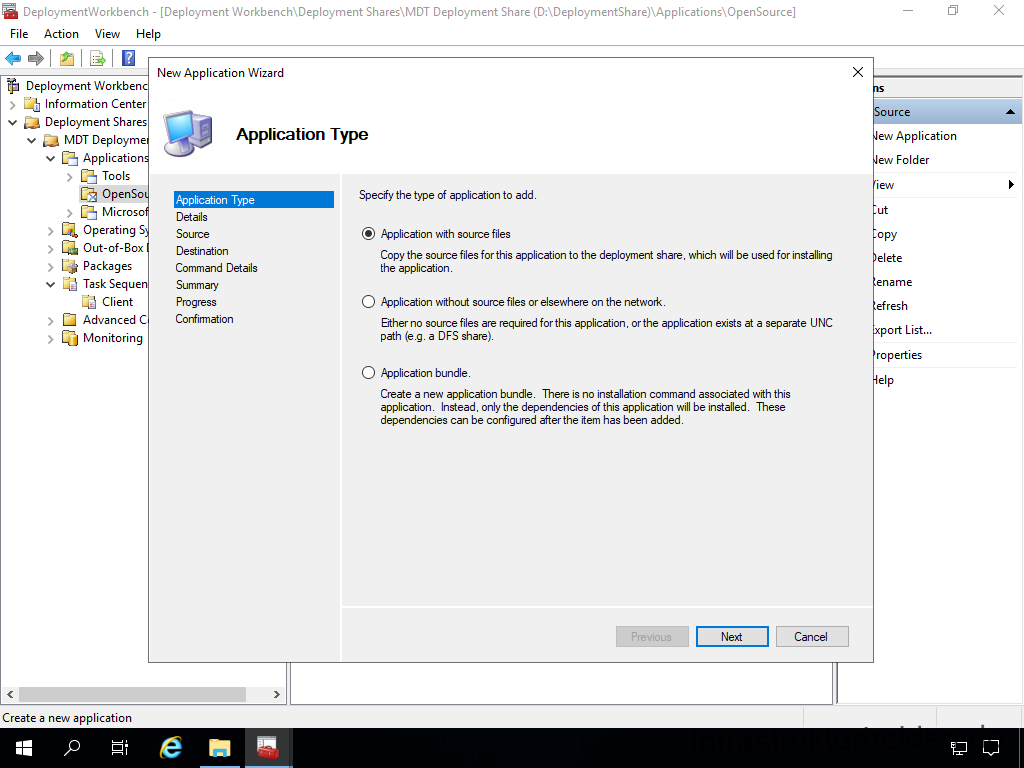
Task: Expand the Tools folder node
Action: coord(70,176)
